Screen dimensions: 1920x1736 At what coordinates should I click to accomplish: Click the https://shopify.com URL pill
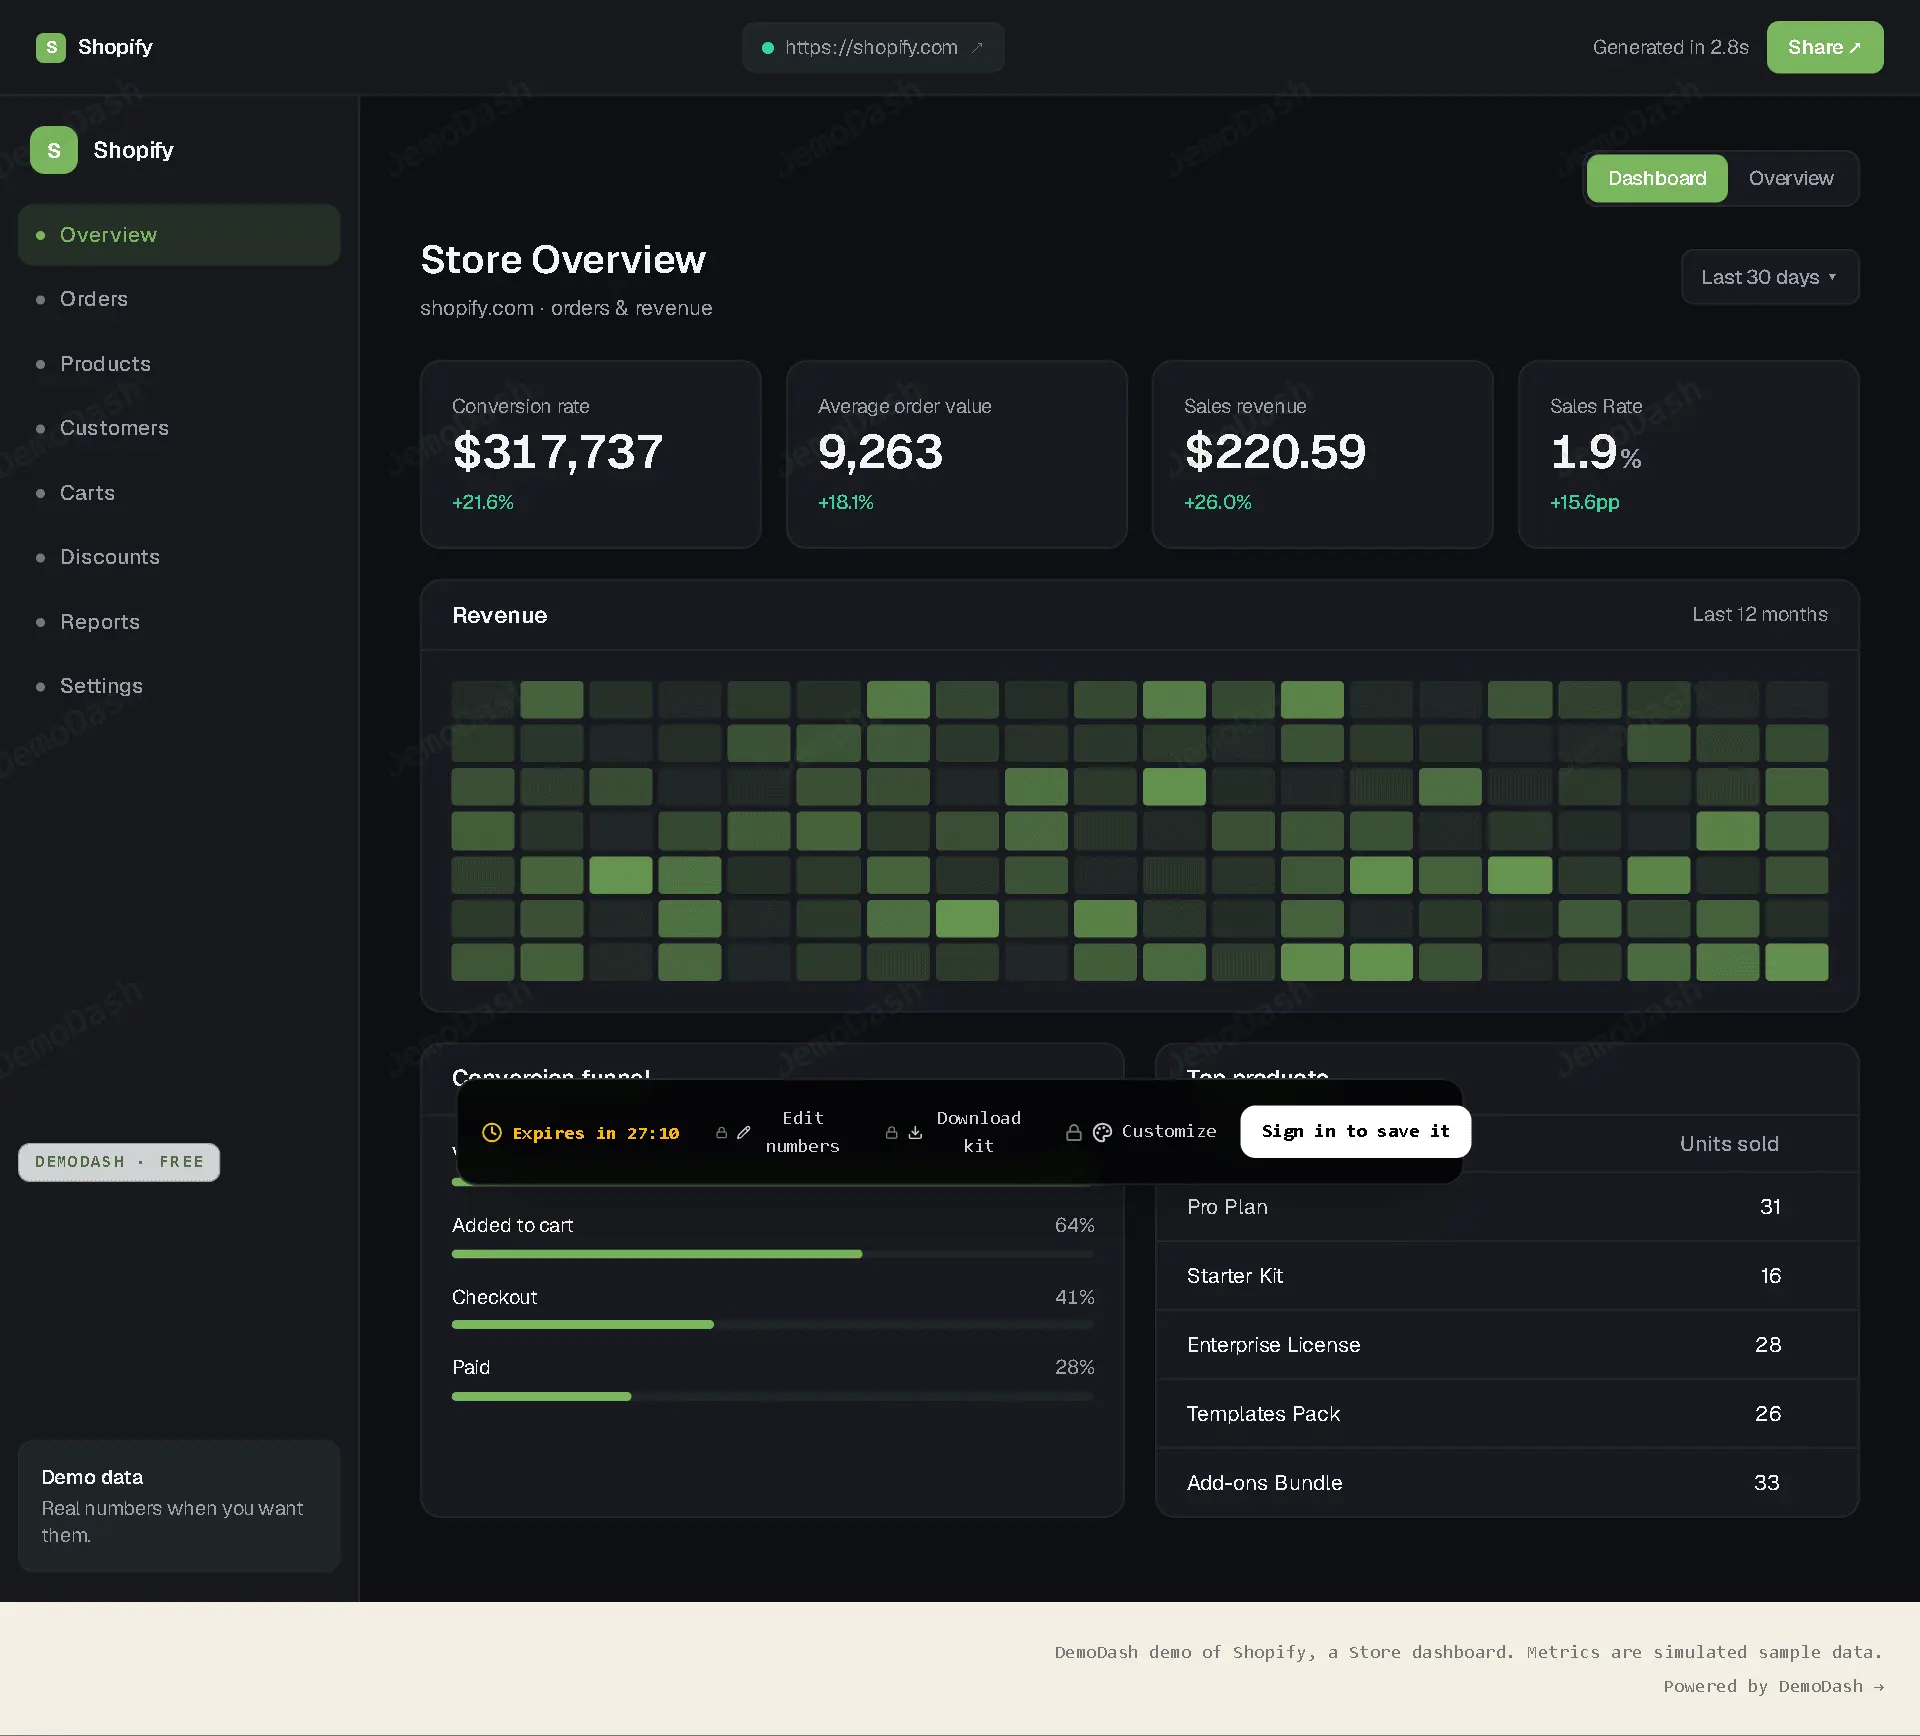pos(873,47)
